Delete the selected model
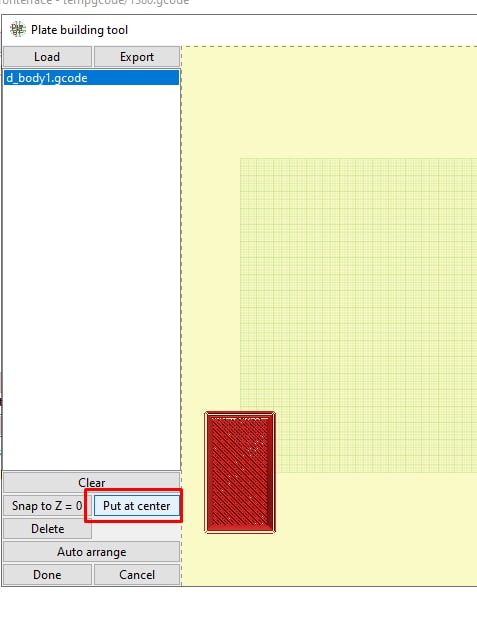 [47, 529]
